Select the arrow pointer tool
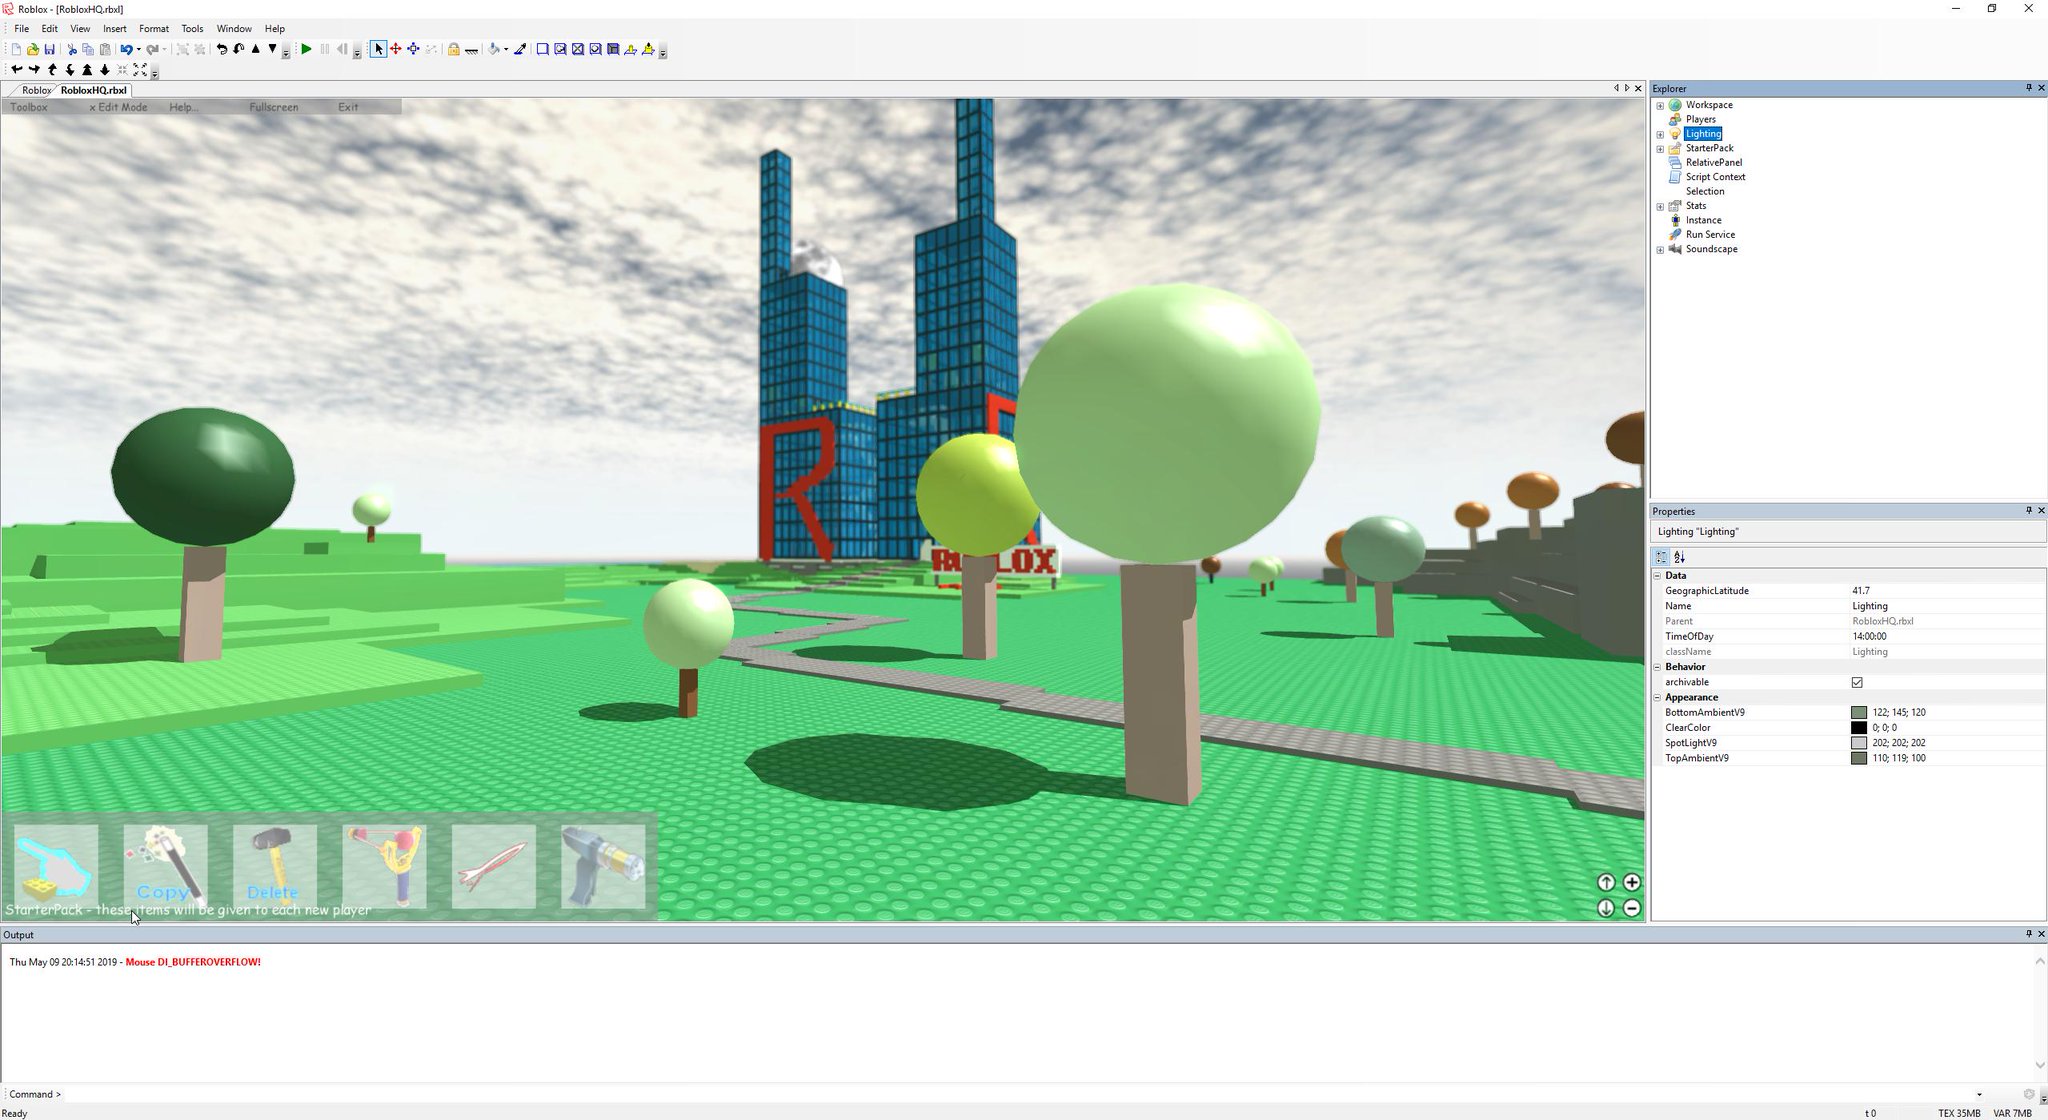This screenshot has height=1120, width=2048. click(378, 49)
